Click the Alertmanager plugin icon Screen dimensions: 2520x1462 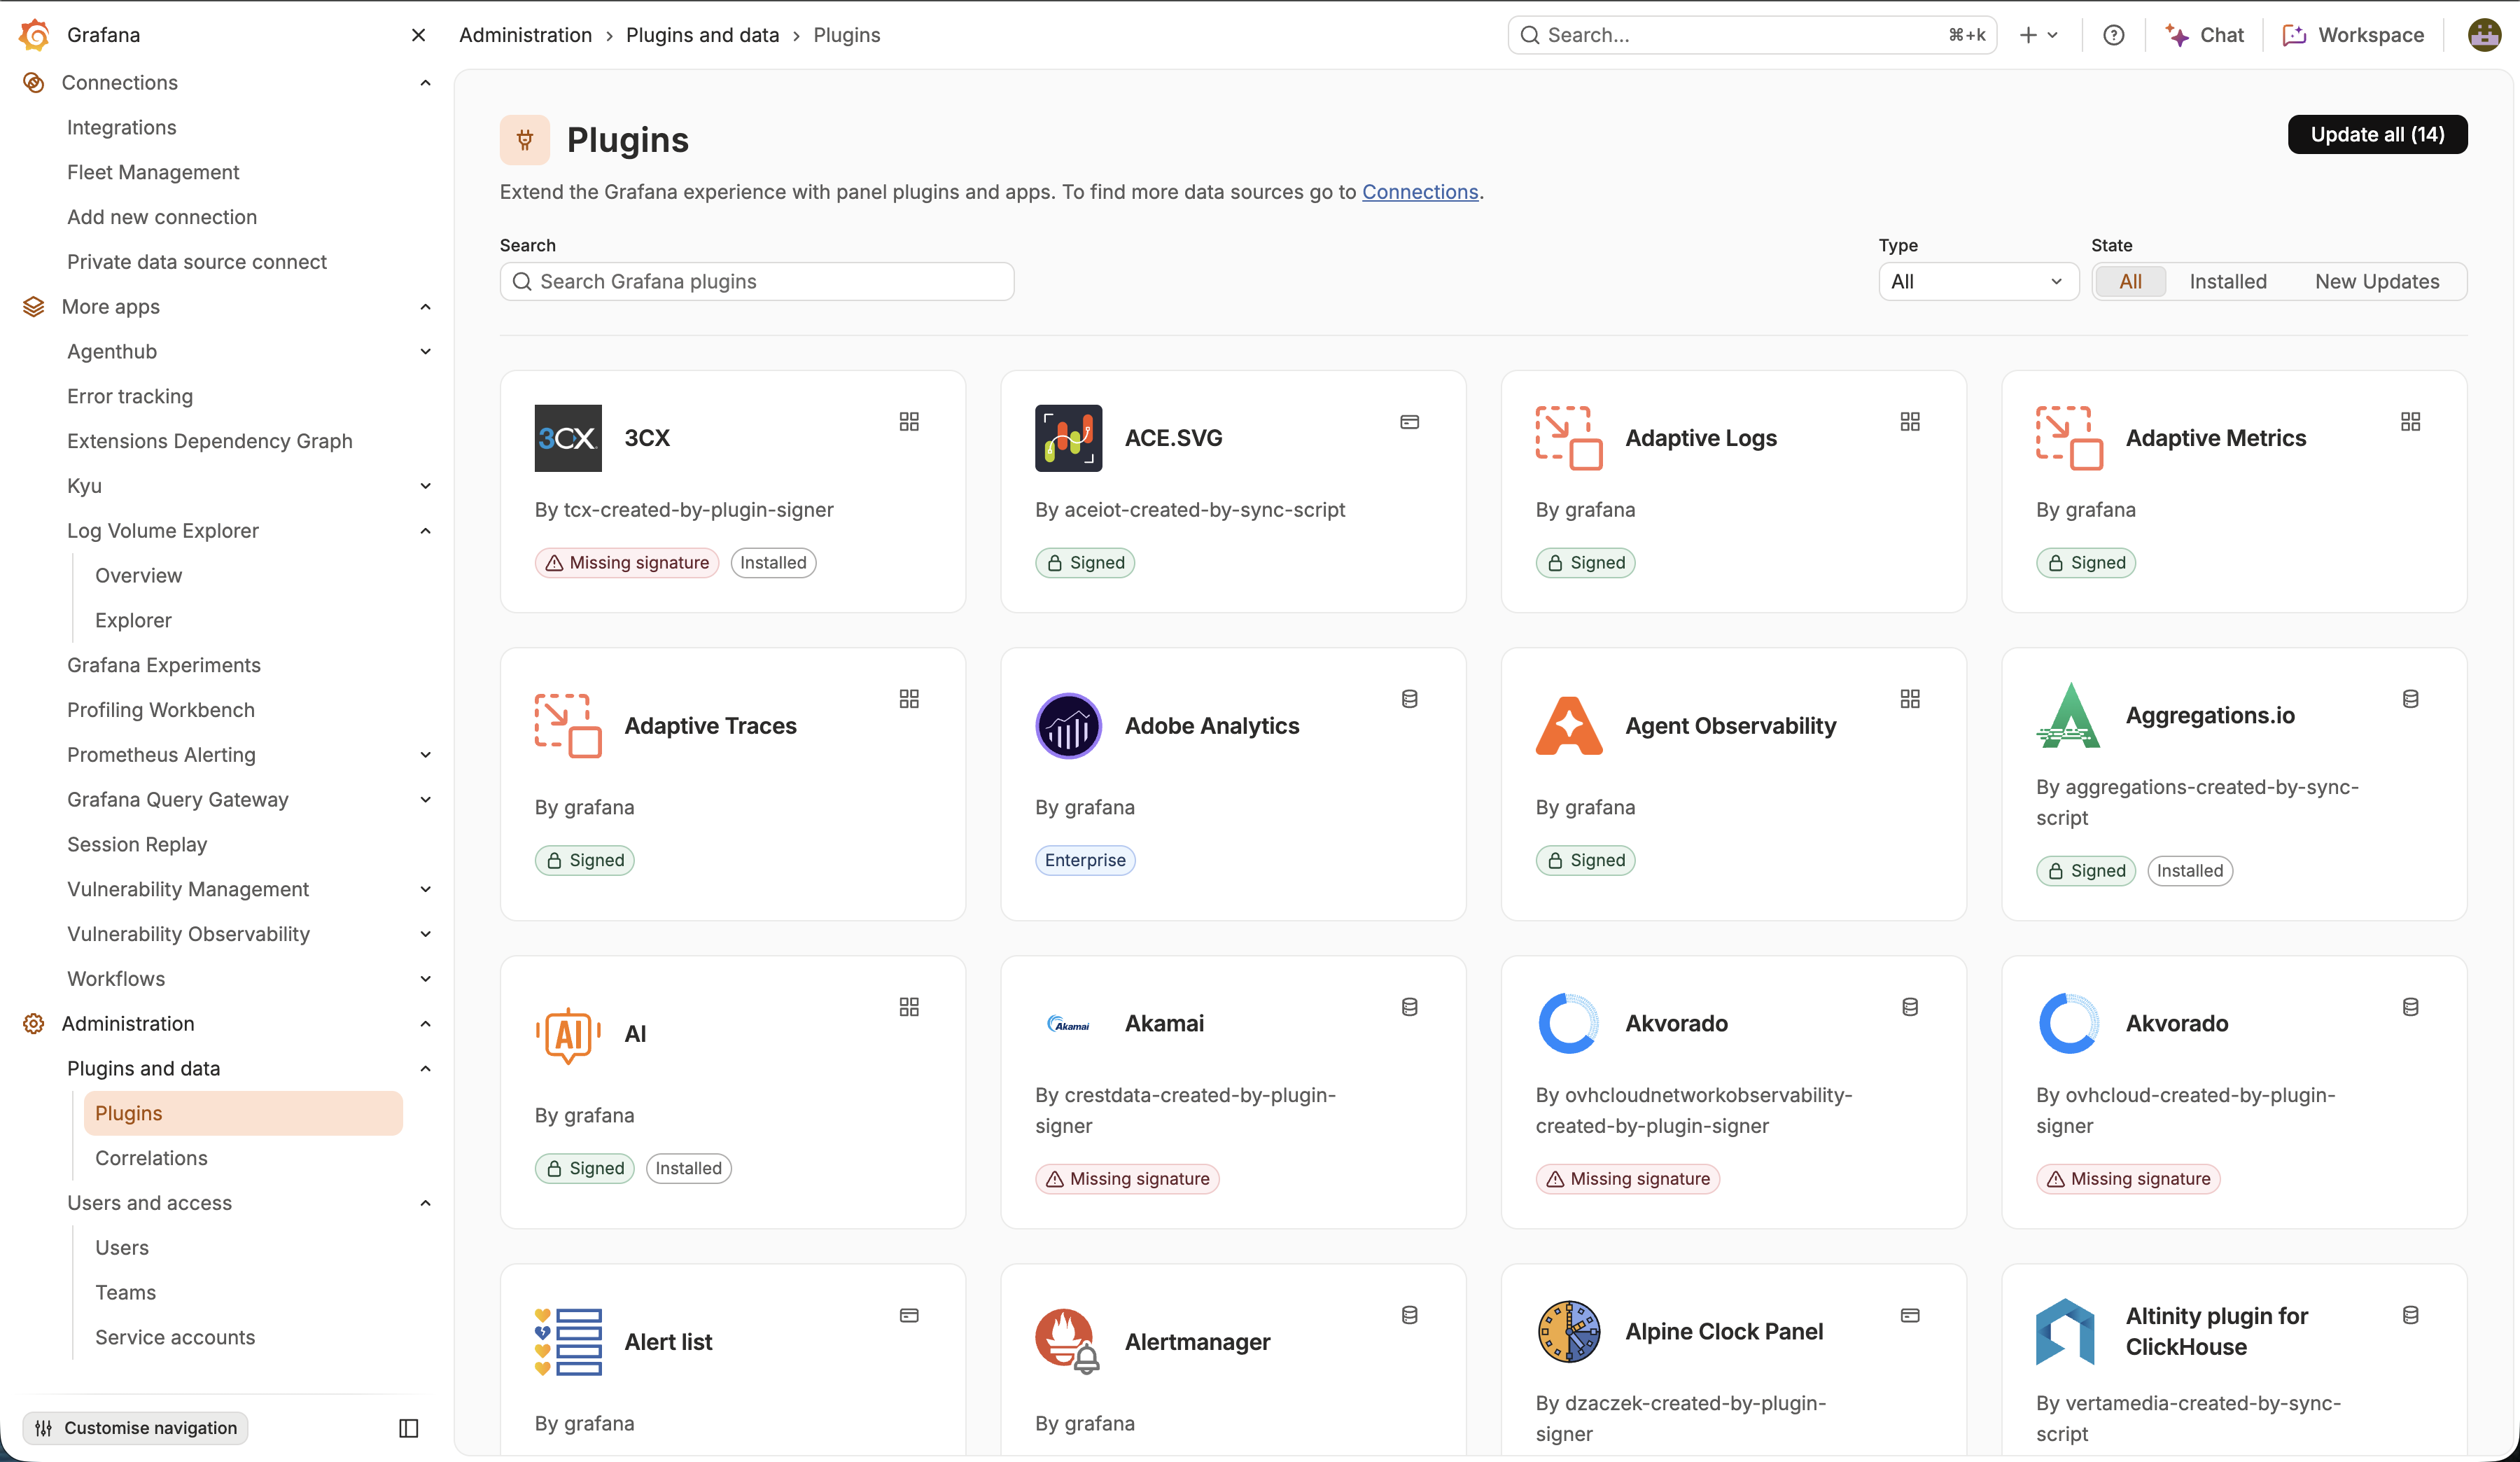tap(1068, 1342)
